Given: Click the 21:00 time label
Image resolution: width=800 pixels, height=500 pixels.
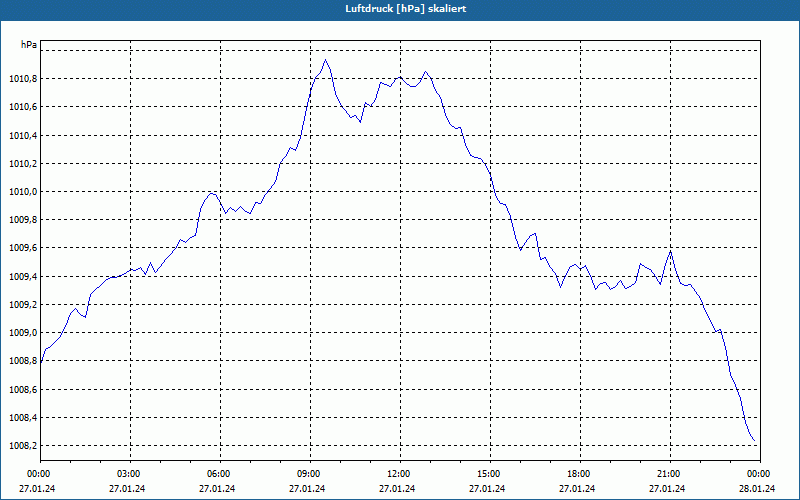Looking at the screenshot, I should [x=670, y=474].
